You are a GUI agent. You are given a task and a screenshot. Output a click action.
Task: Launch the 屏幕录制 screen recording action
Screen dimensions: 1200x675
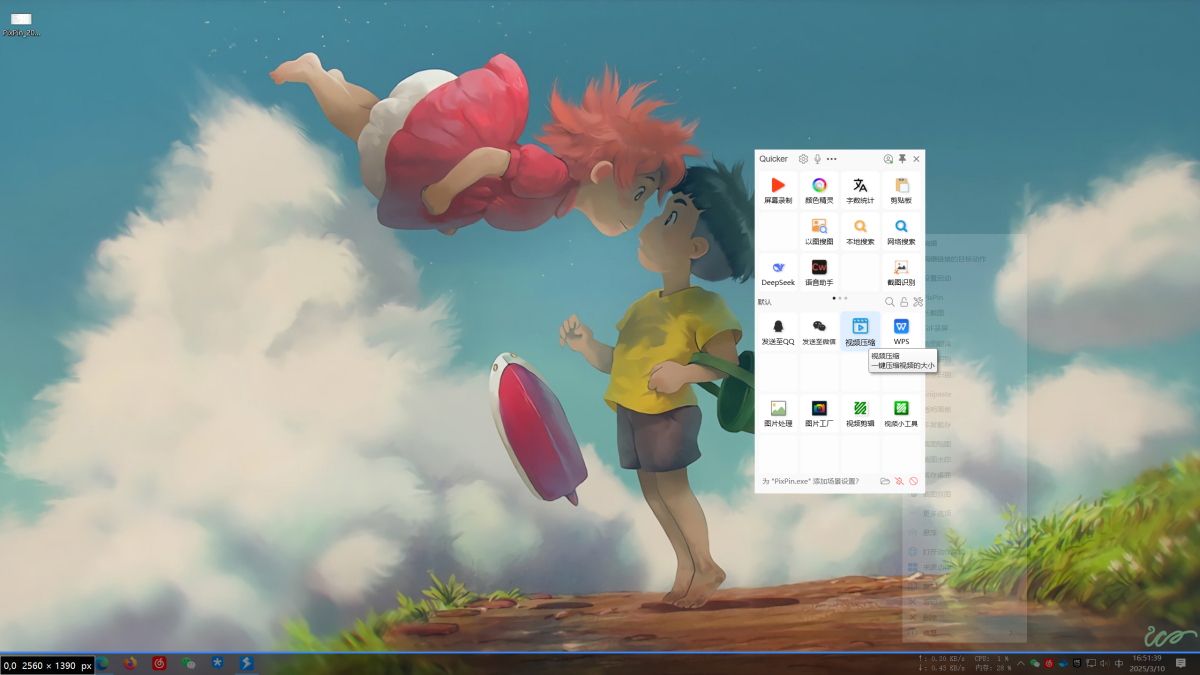(x=778, y=190)
